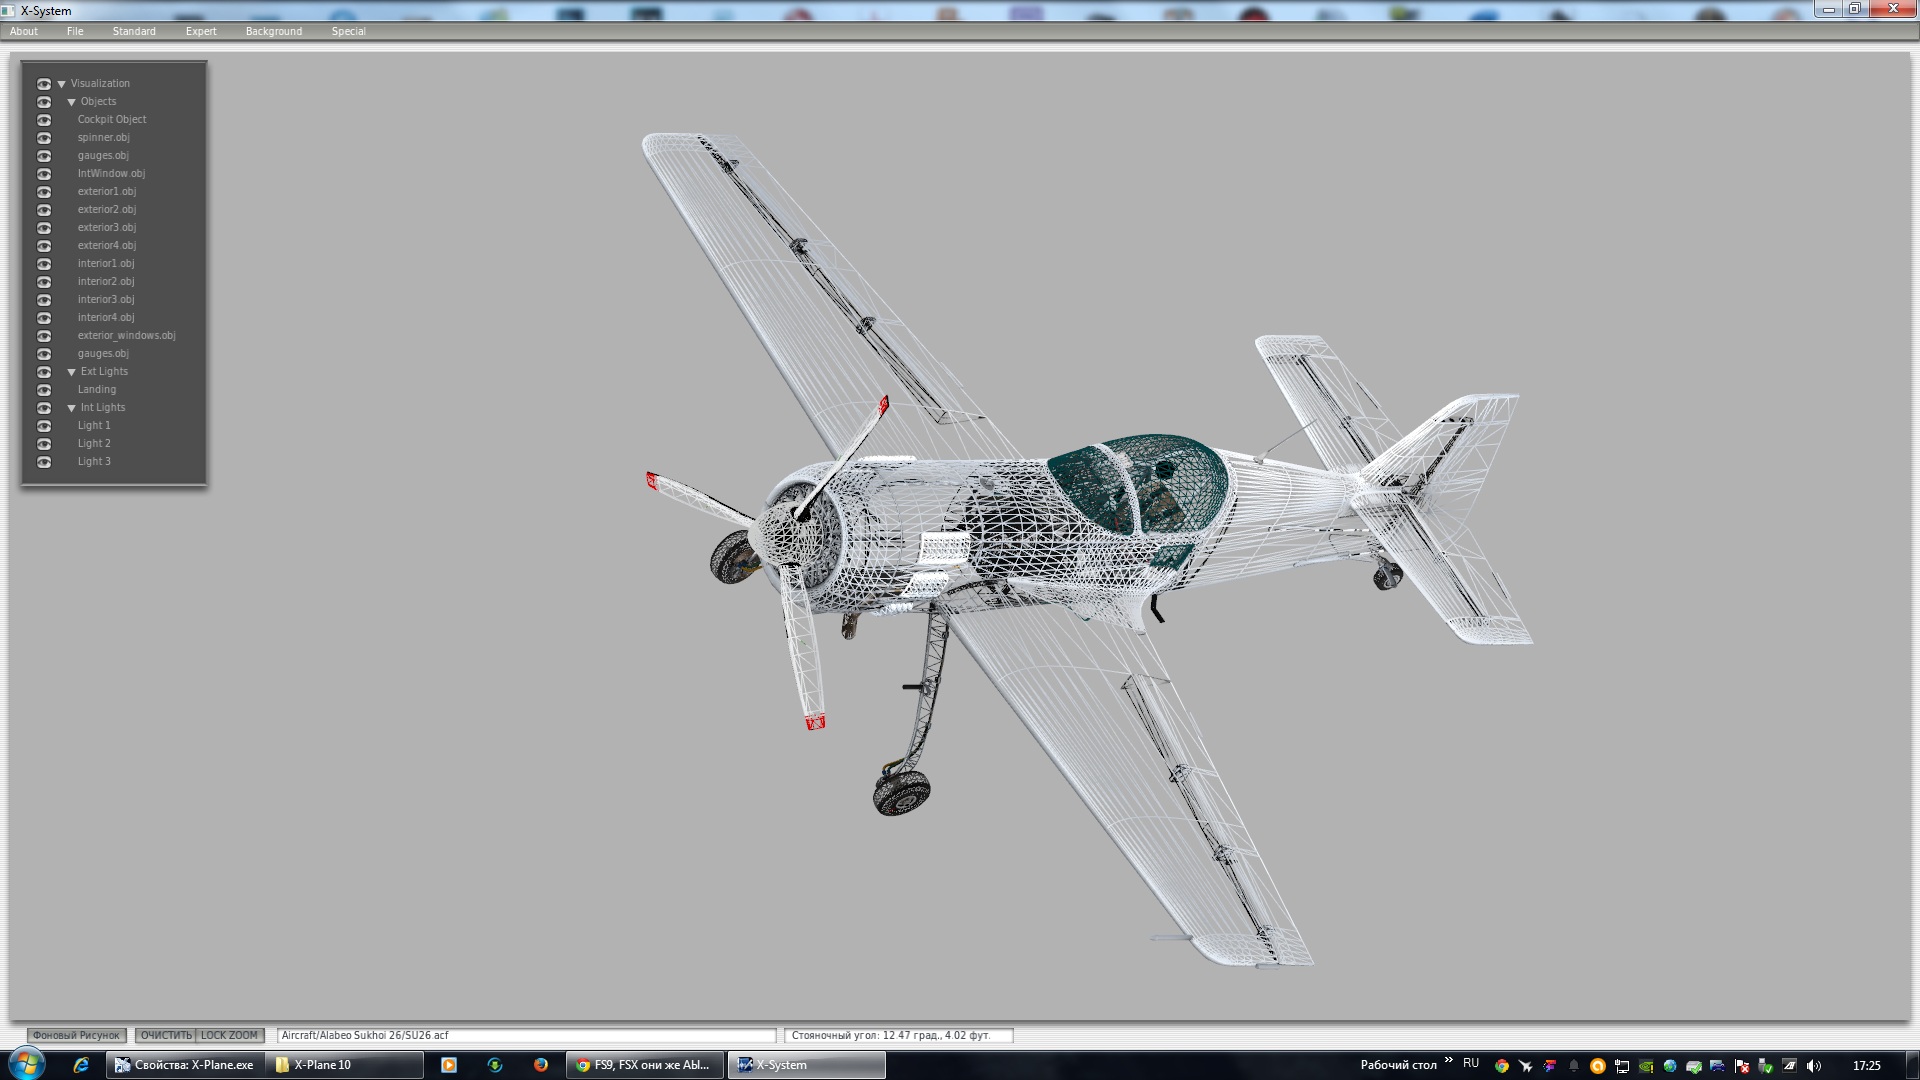
Task: Hide IntWindow.obj using its eye icon
Action: coord(44,174)
